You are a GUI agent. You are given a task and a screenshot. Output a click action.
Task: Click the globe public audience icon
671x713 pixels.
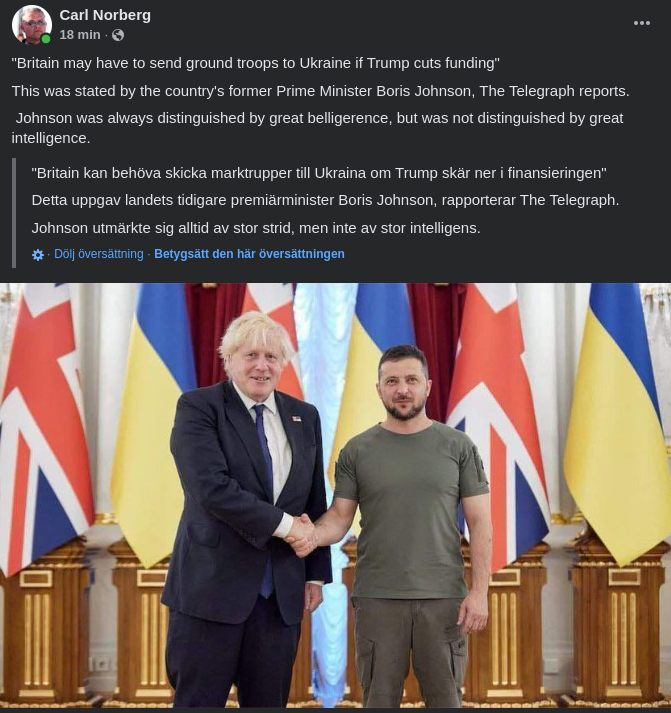(118, 35)
